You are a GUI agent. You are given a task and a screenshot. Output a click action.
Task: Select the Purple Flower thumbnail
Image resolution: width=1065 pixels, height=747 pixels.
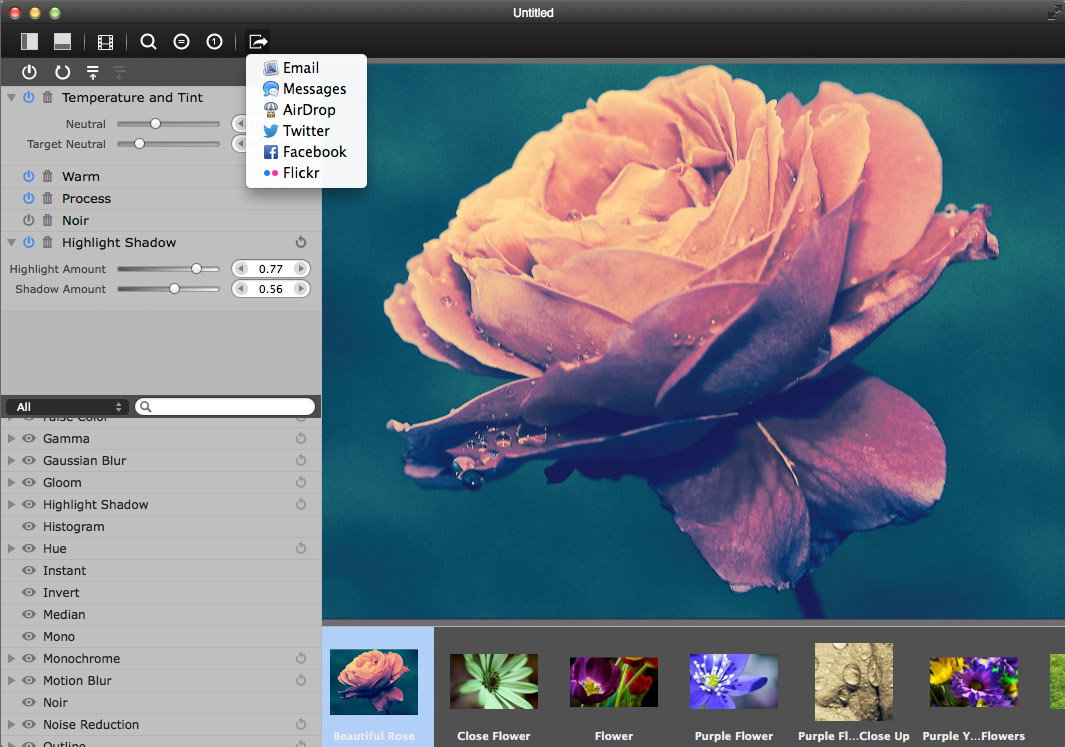click(x=733, y=681)
